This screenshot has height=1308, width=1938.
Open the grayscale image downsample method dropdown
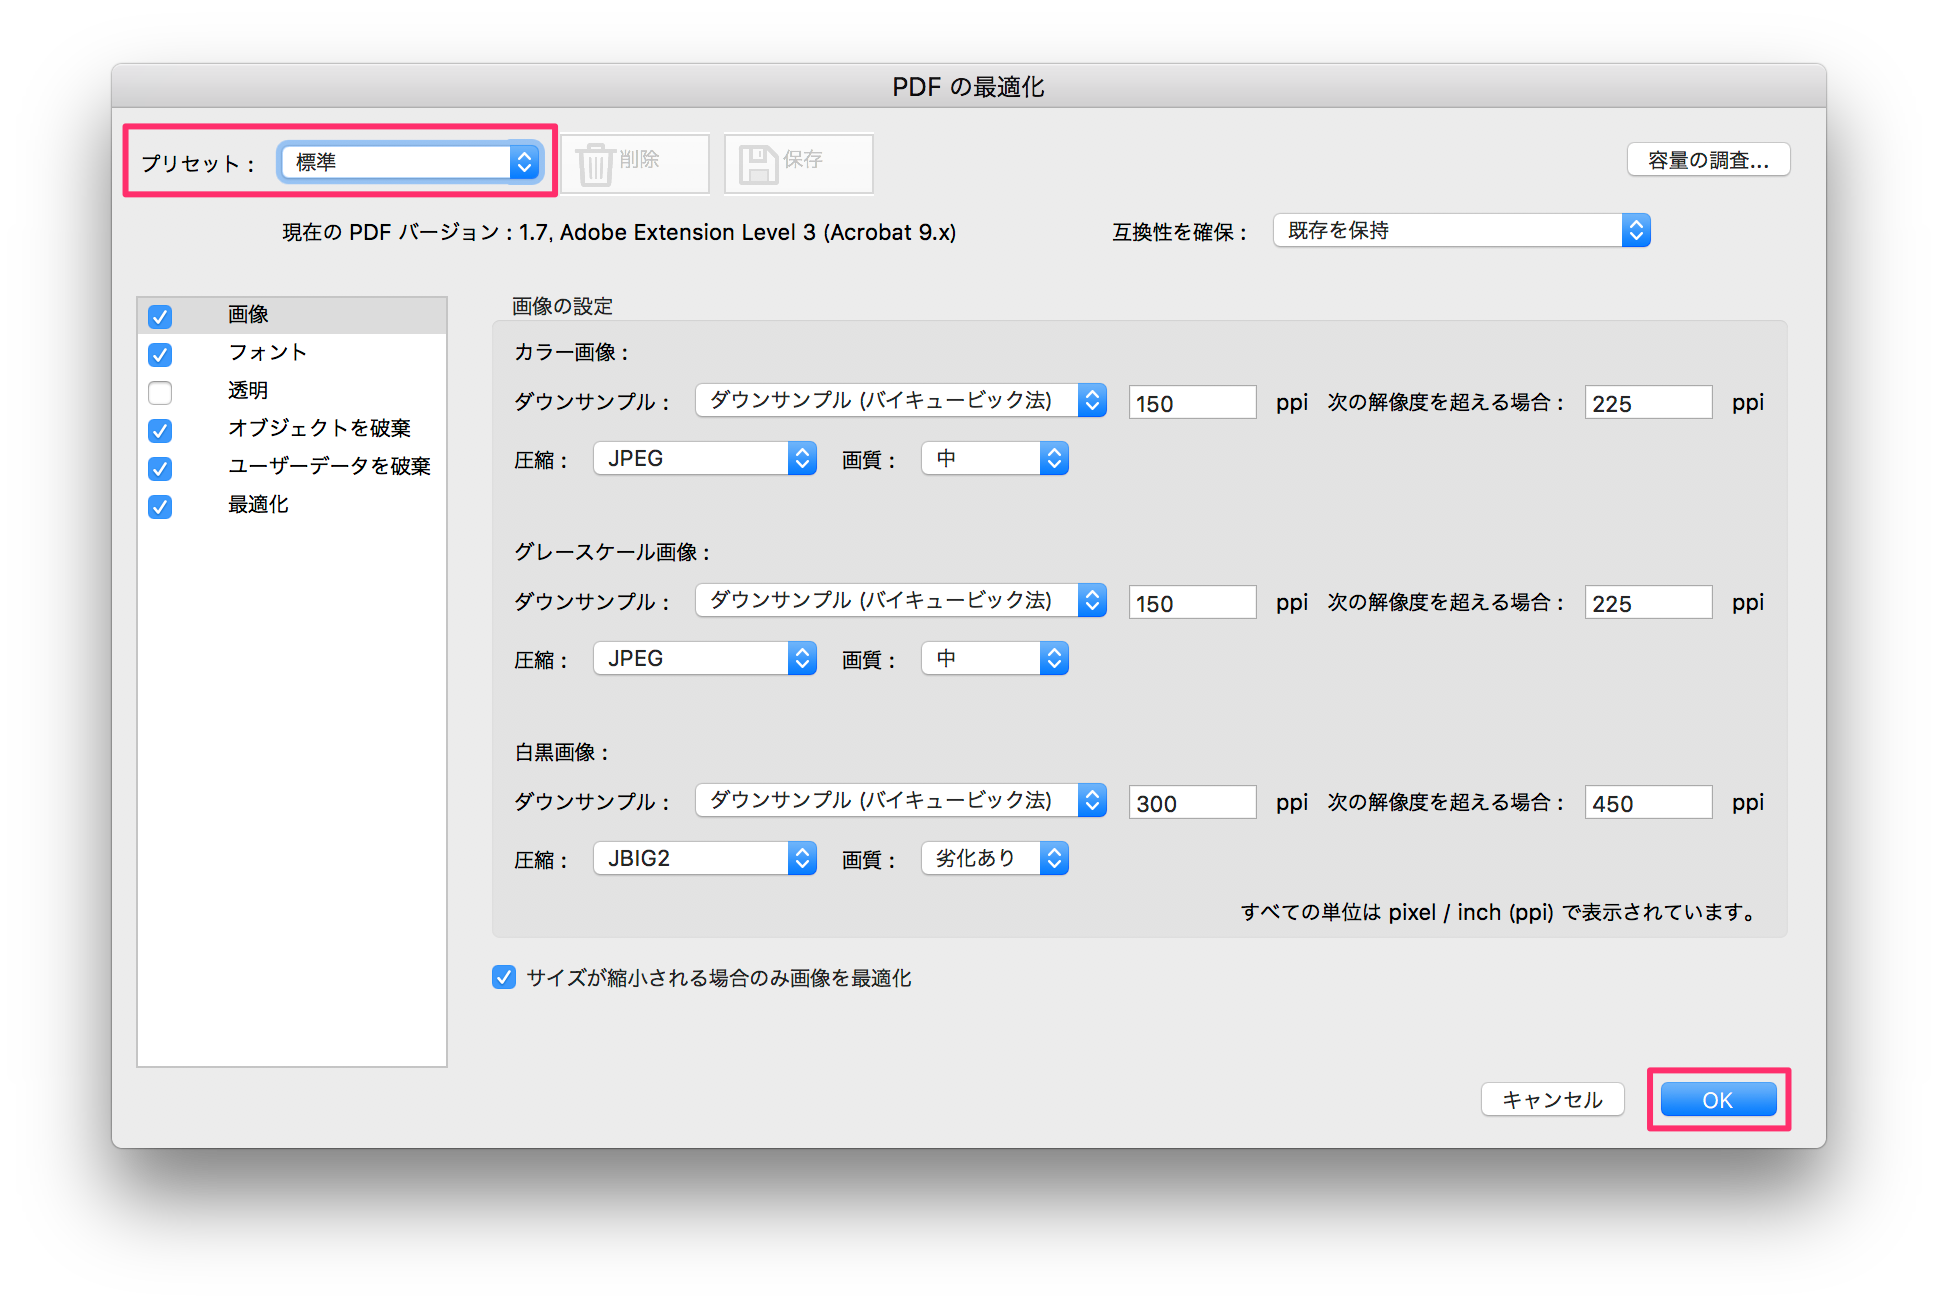click(x=900, y=601)
